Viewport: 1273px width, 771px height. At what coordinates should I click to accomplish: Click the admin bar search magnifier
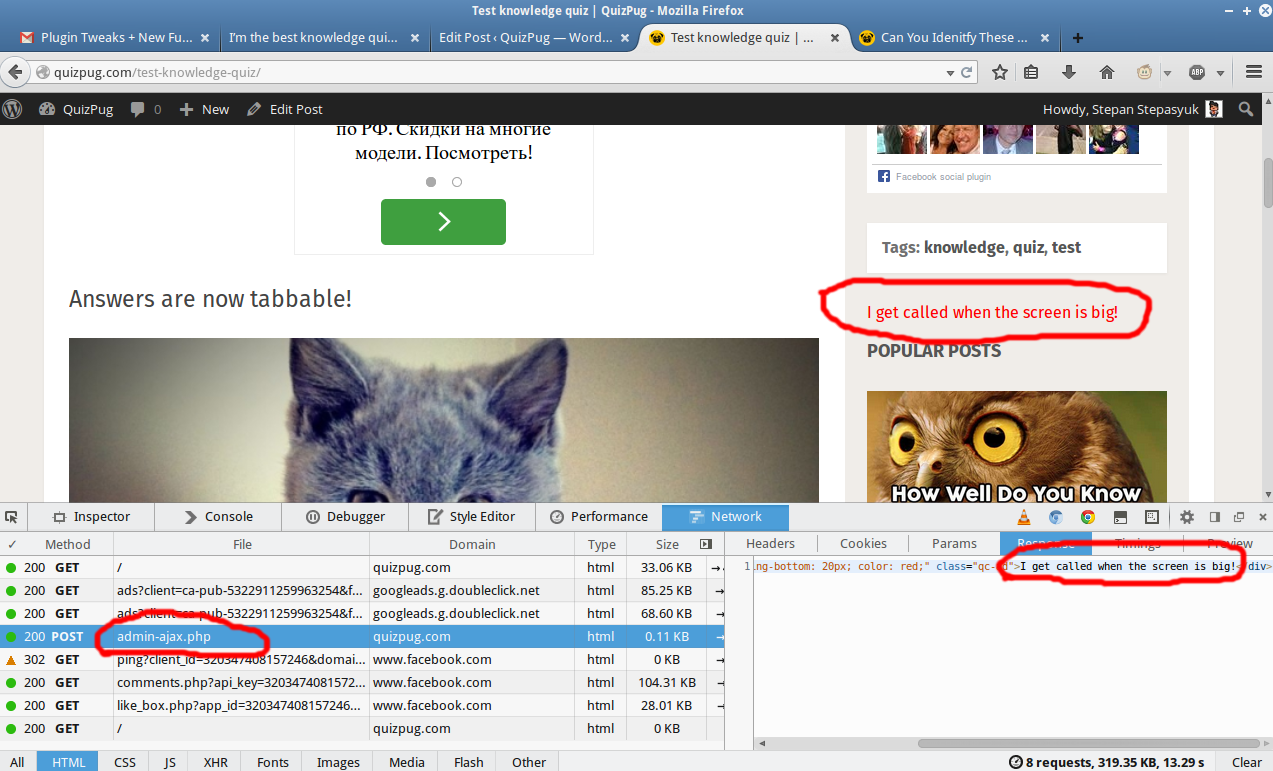[1246, 109]
